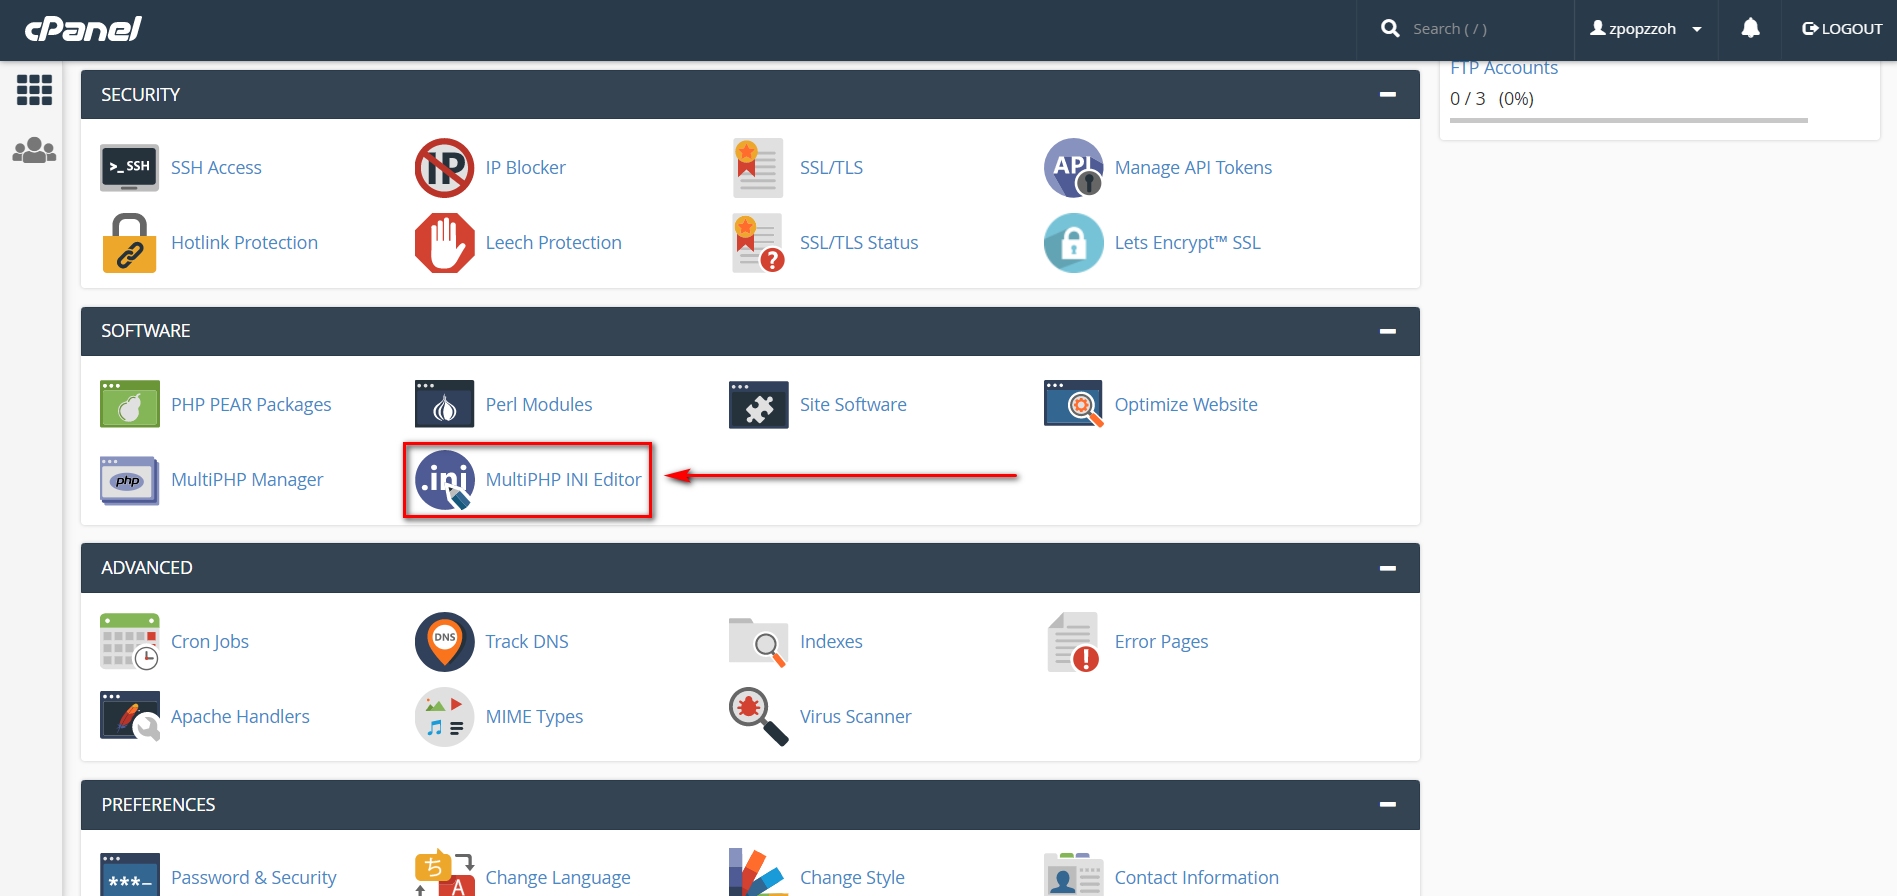Open the Apache Handlers icon
This screenshot has width=1897, height=896.
[130, 716]
